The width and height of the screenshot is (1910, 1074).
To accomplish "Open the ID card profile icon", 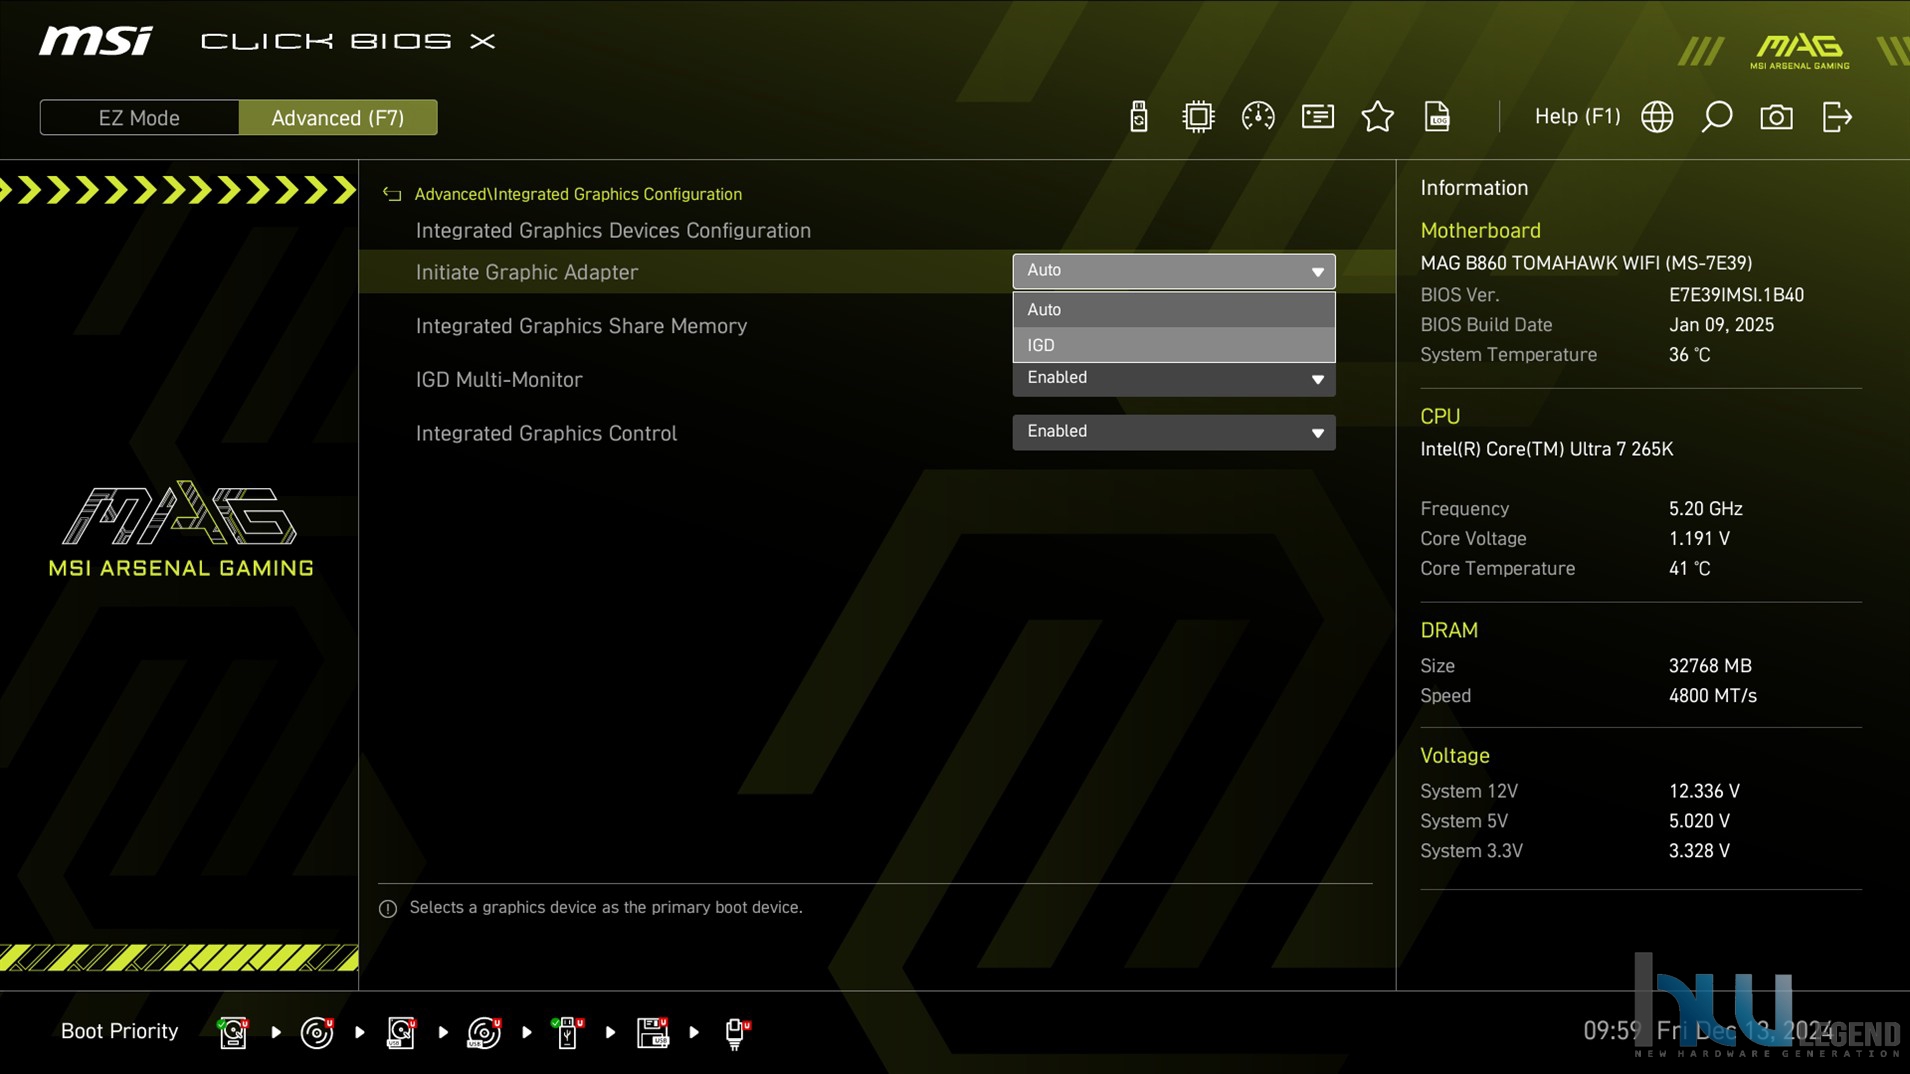I will (1317, 117).
